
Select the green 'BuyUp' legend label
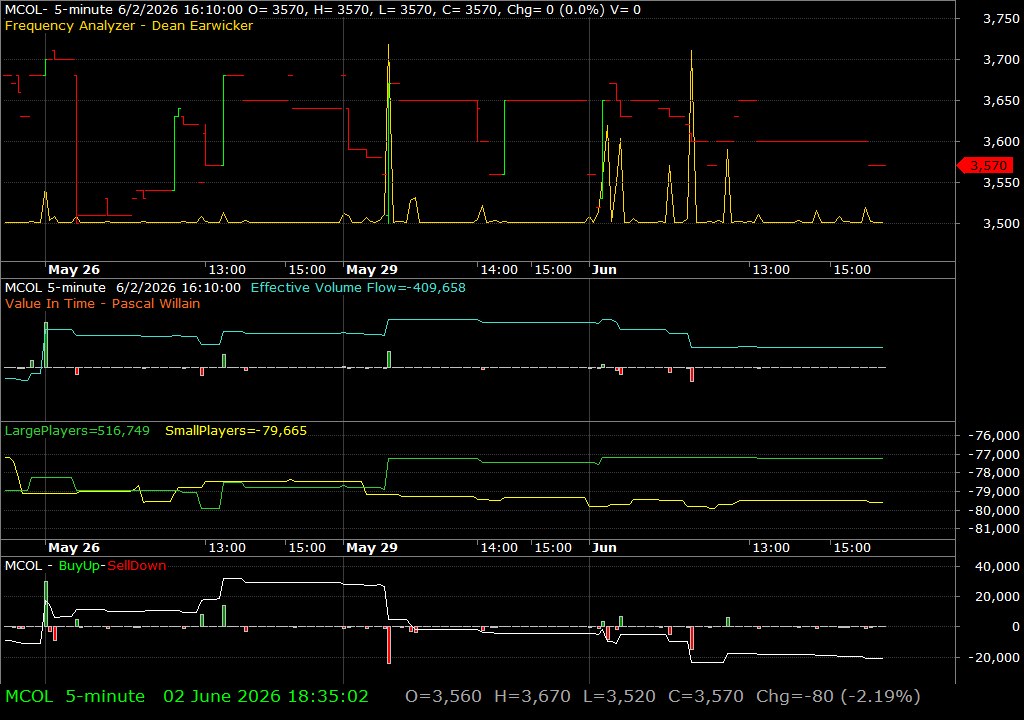coord(79,565)
